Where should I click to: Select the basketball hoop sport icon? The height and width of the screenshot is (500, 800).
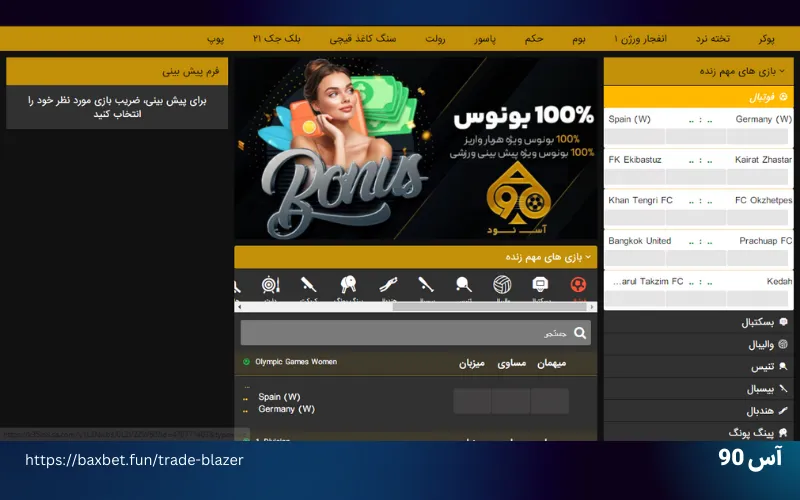click(540, 286)
